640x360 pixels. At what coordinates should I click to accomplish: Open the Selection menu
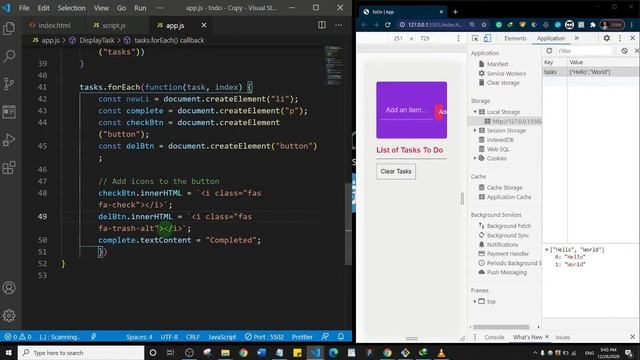tap(71, 8)
